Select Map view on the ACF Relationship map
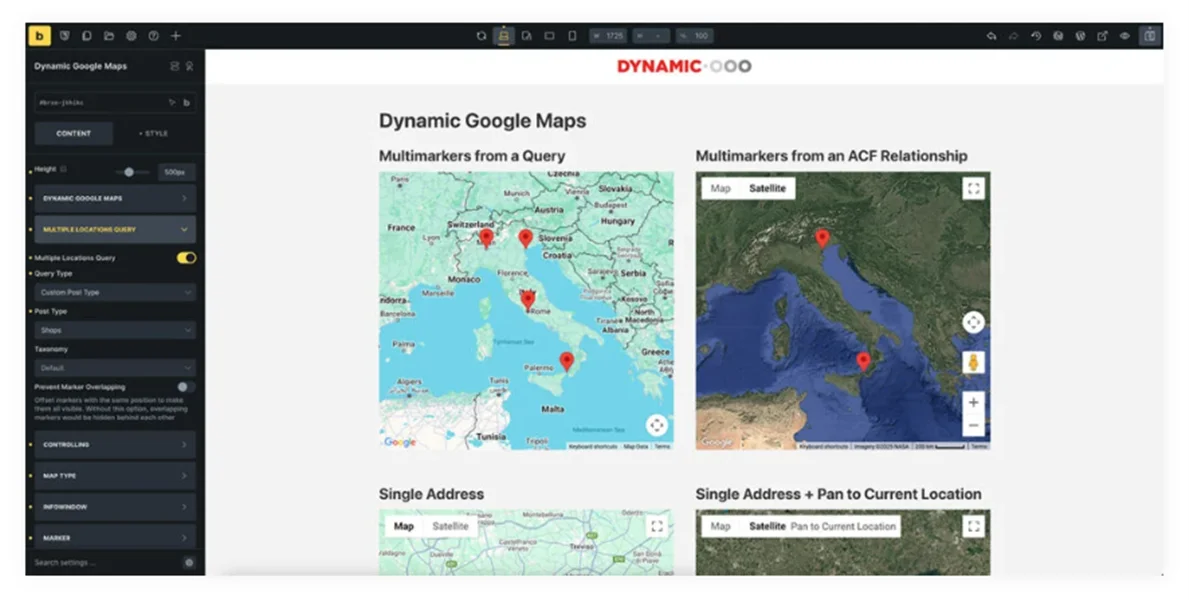 [x=720, y=188]
